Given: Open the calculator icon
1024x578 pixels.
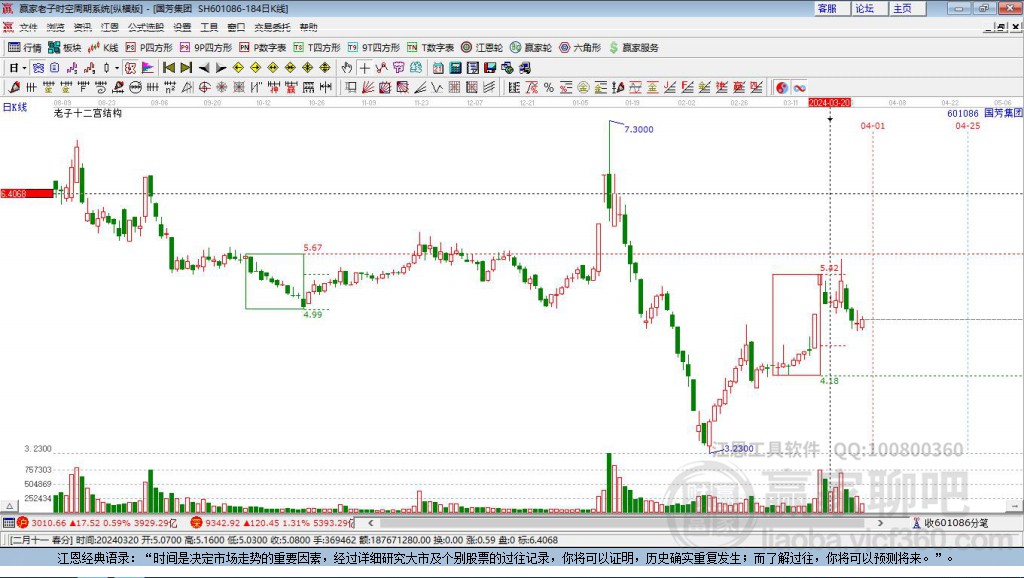Looking at the screenshot, I should [x=455, y=68].
